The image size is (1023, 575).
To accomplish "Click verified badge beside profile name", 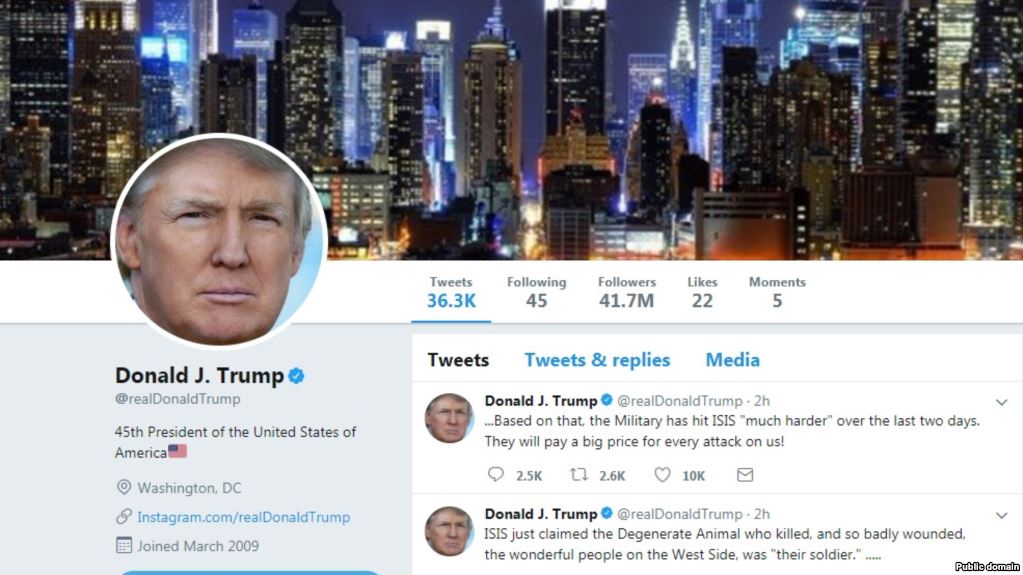I will coord(296,375).
